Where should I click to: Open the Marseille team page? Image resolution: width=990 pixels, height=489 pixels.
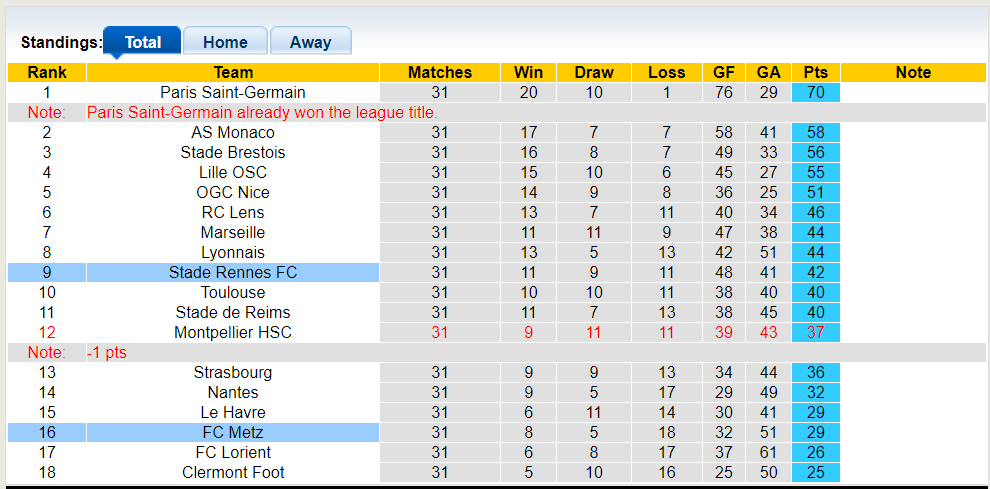tap(233, 232)
